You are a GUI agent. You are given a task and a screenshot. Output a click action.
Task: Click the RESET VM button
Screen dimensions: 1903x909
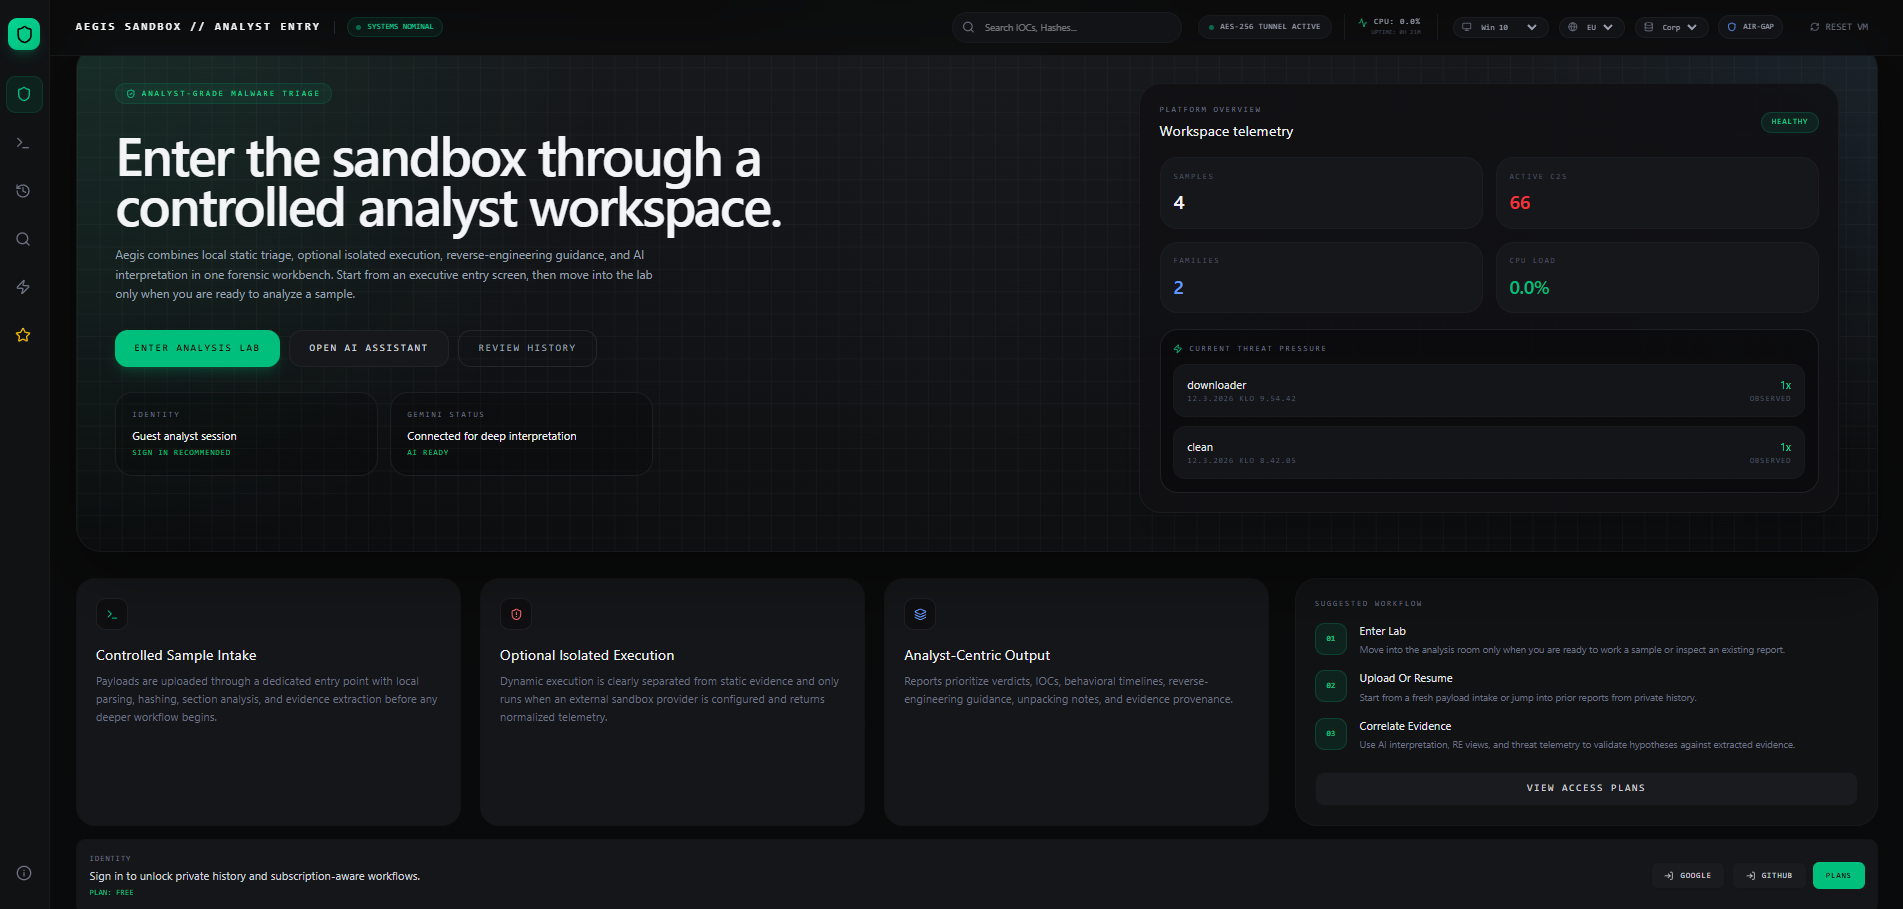[x=1839, y=27]
